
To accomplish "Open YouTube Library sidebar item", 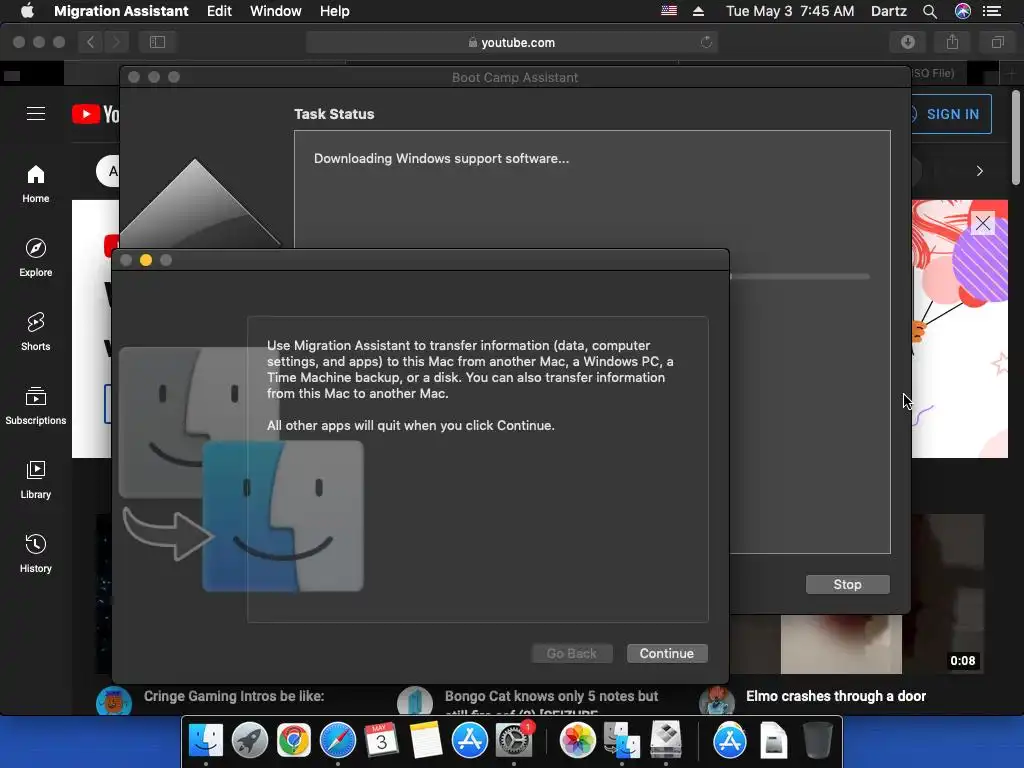I will click(35, 479).
